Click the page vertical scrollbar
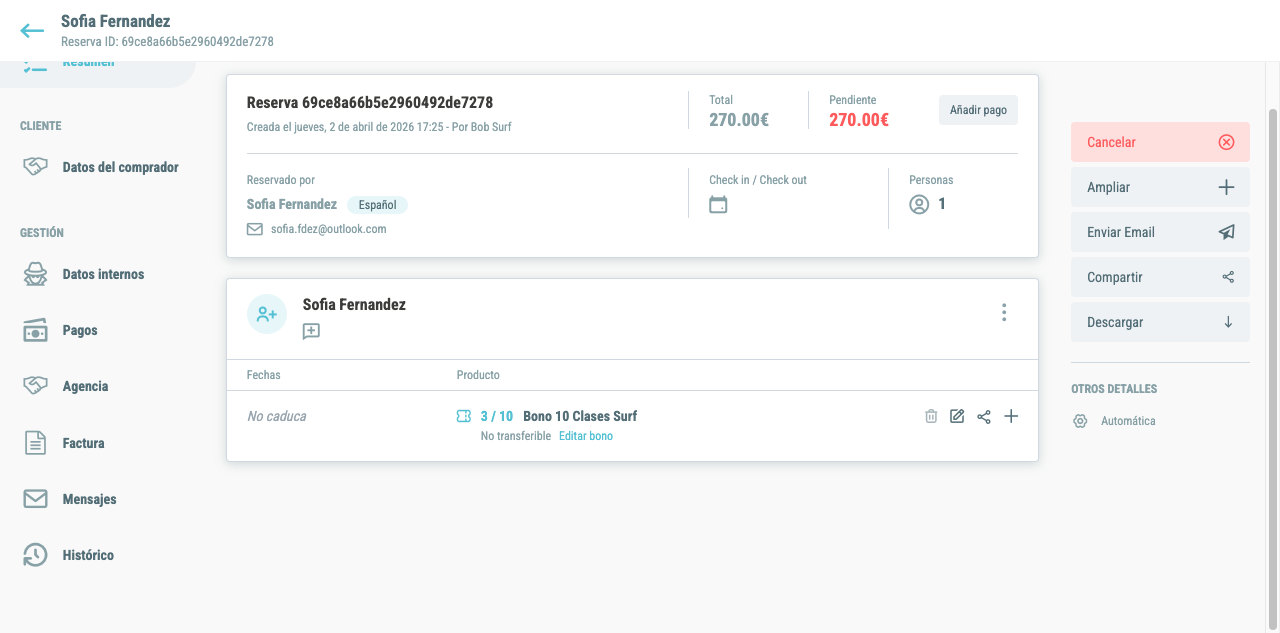This screenshot has width=1280, height=633. click(x=1272, y=365)
